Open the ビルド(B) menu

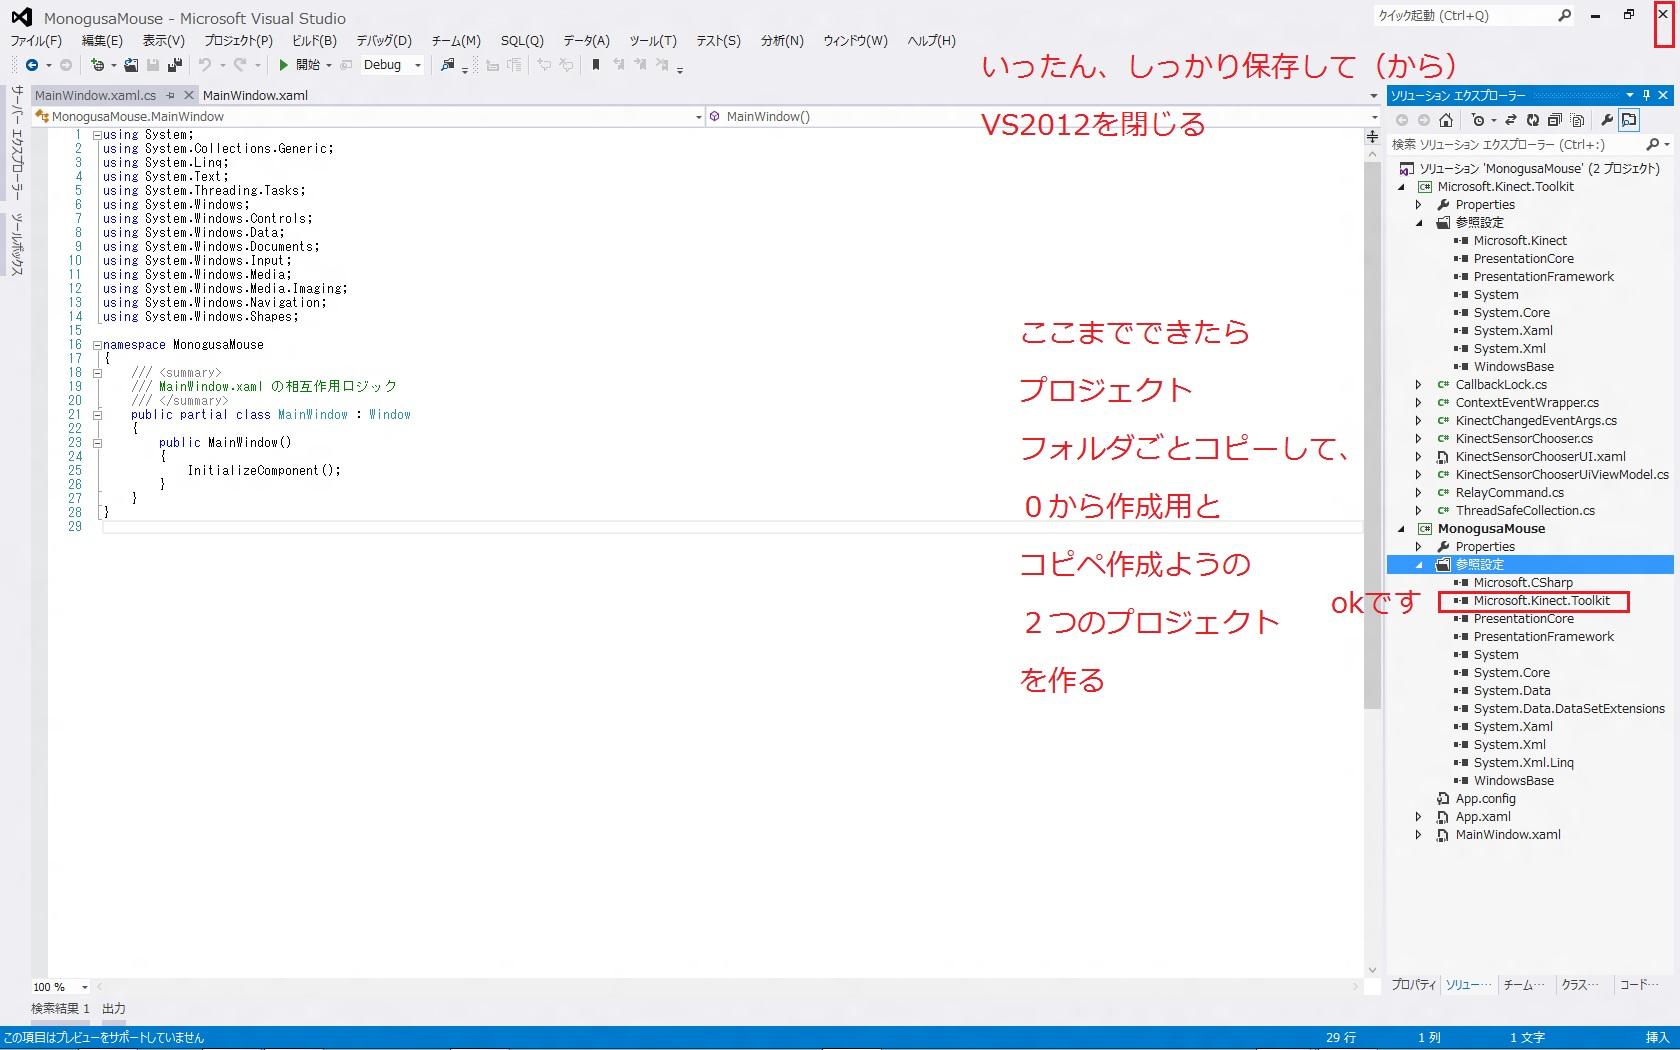[x=314, y=41]
